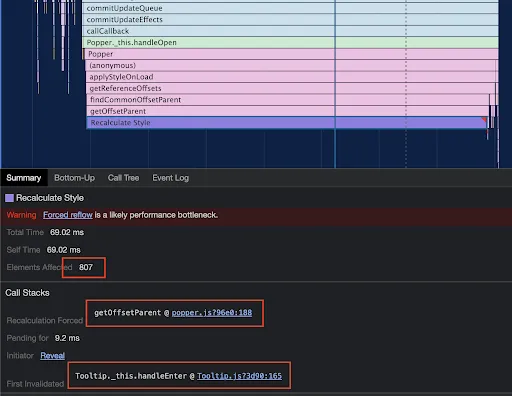Click the getOffsetParent function name in call stack
Screen dimensions: 512x396
click(x=128, y=313)
